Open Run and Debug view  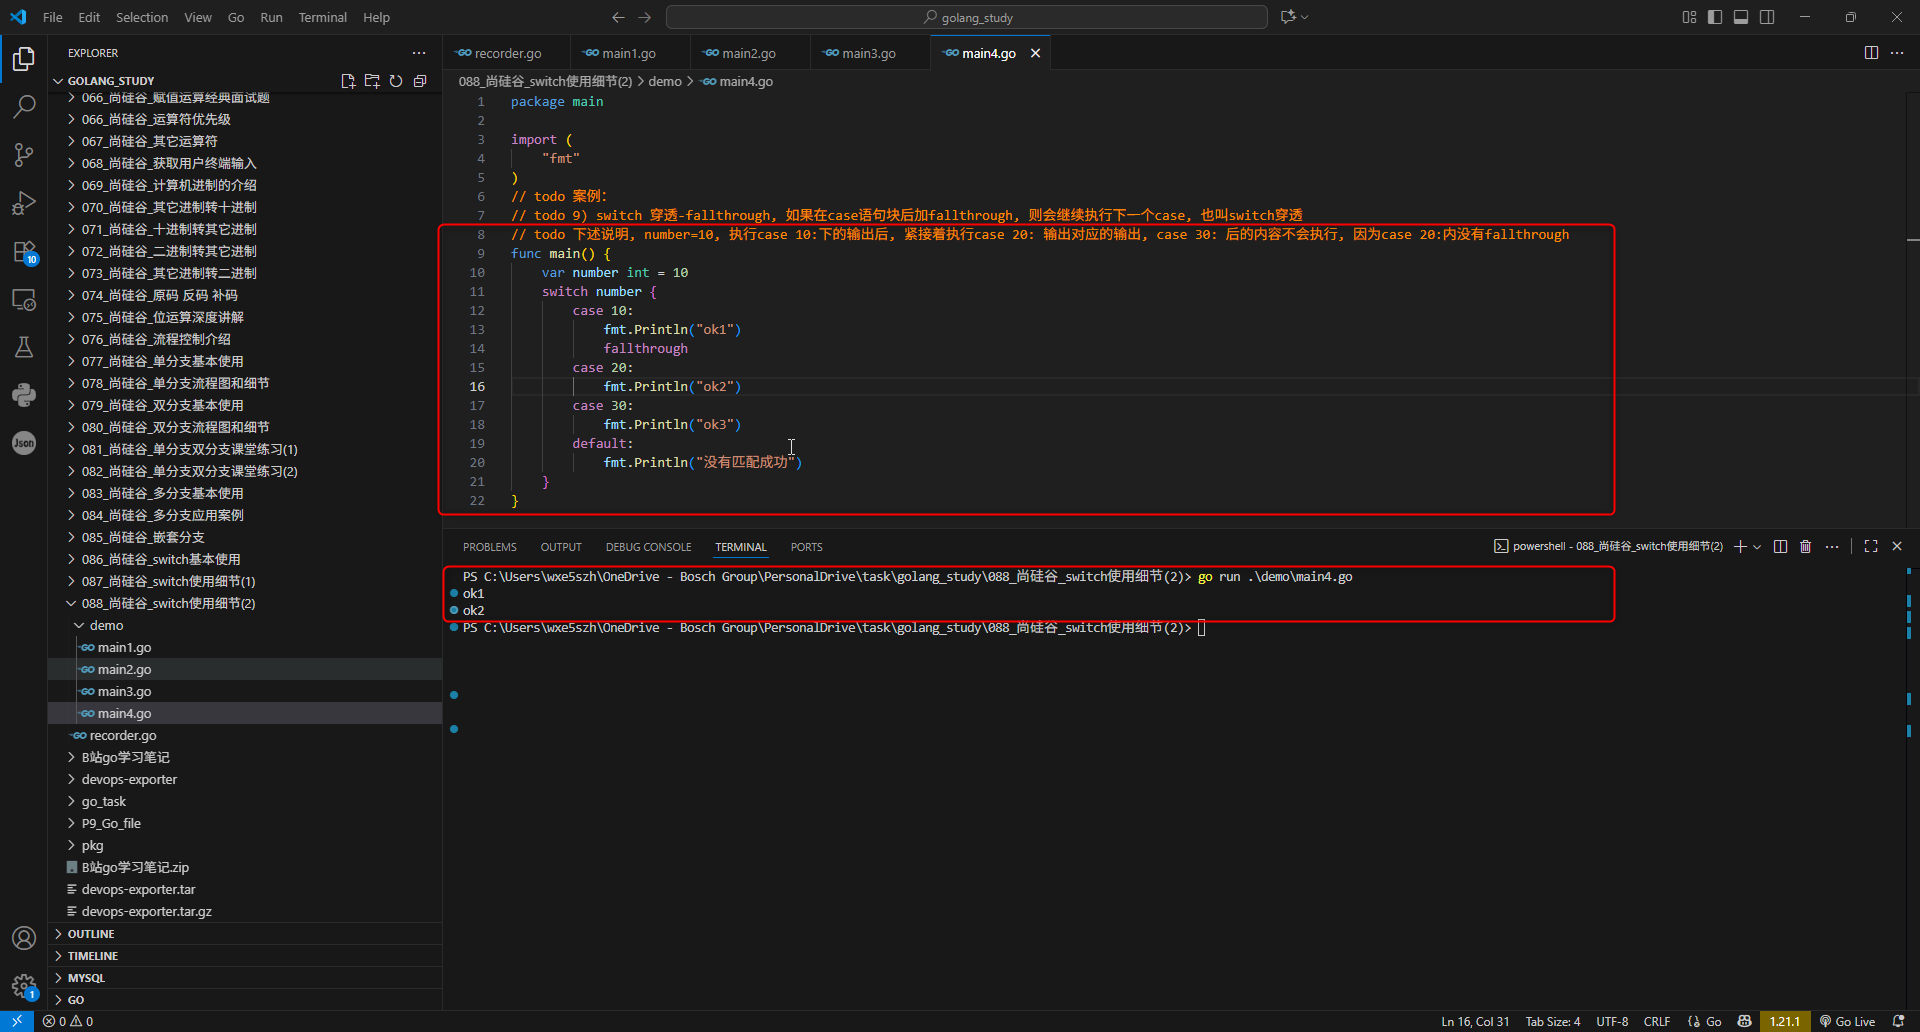(24, 203)
